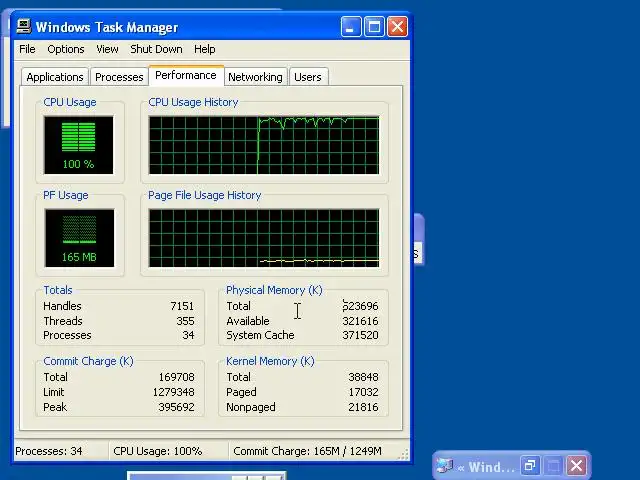Click the resize grip in status bar corner
Screen dimensions: 640x480
[x=404, y=454]
